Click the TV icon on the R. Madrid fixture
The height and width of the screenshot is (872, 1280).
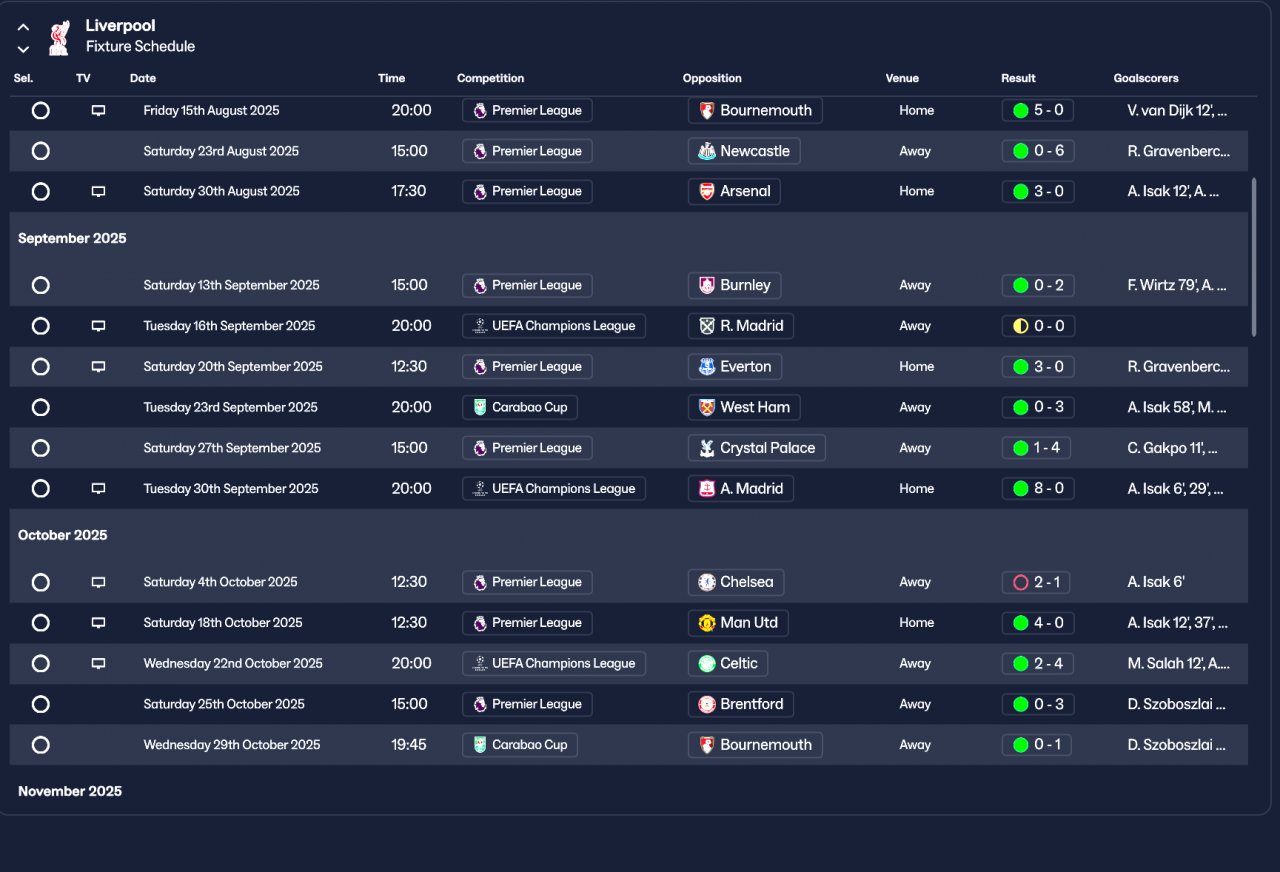click(x=98, y=326)
